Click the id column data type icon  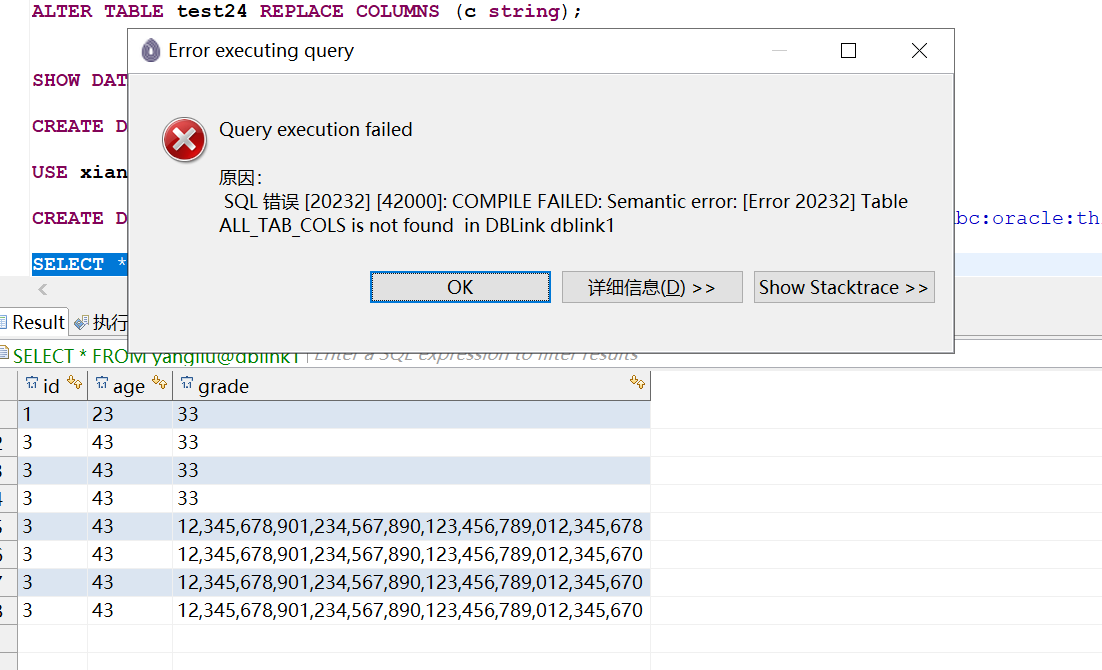point(31,384)
